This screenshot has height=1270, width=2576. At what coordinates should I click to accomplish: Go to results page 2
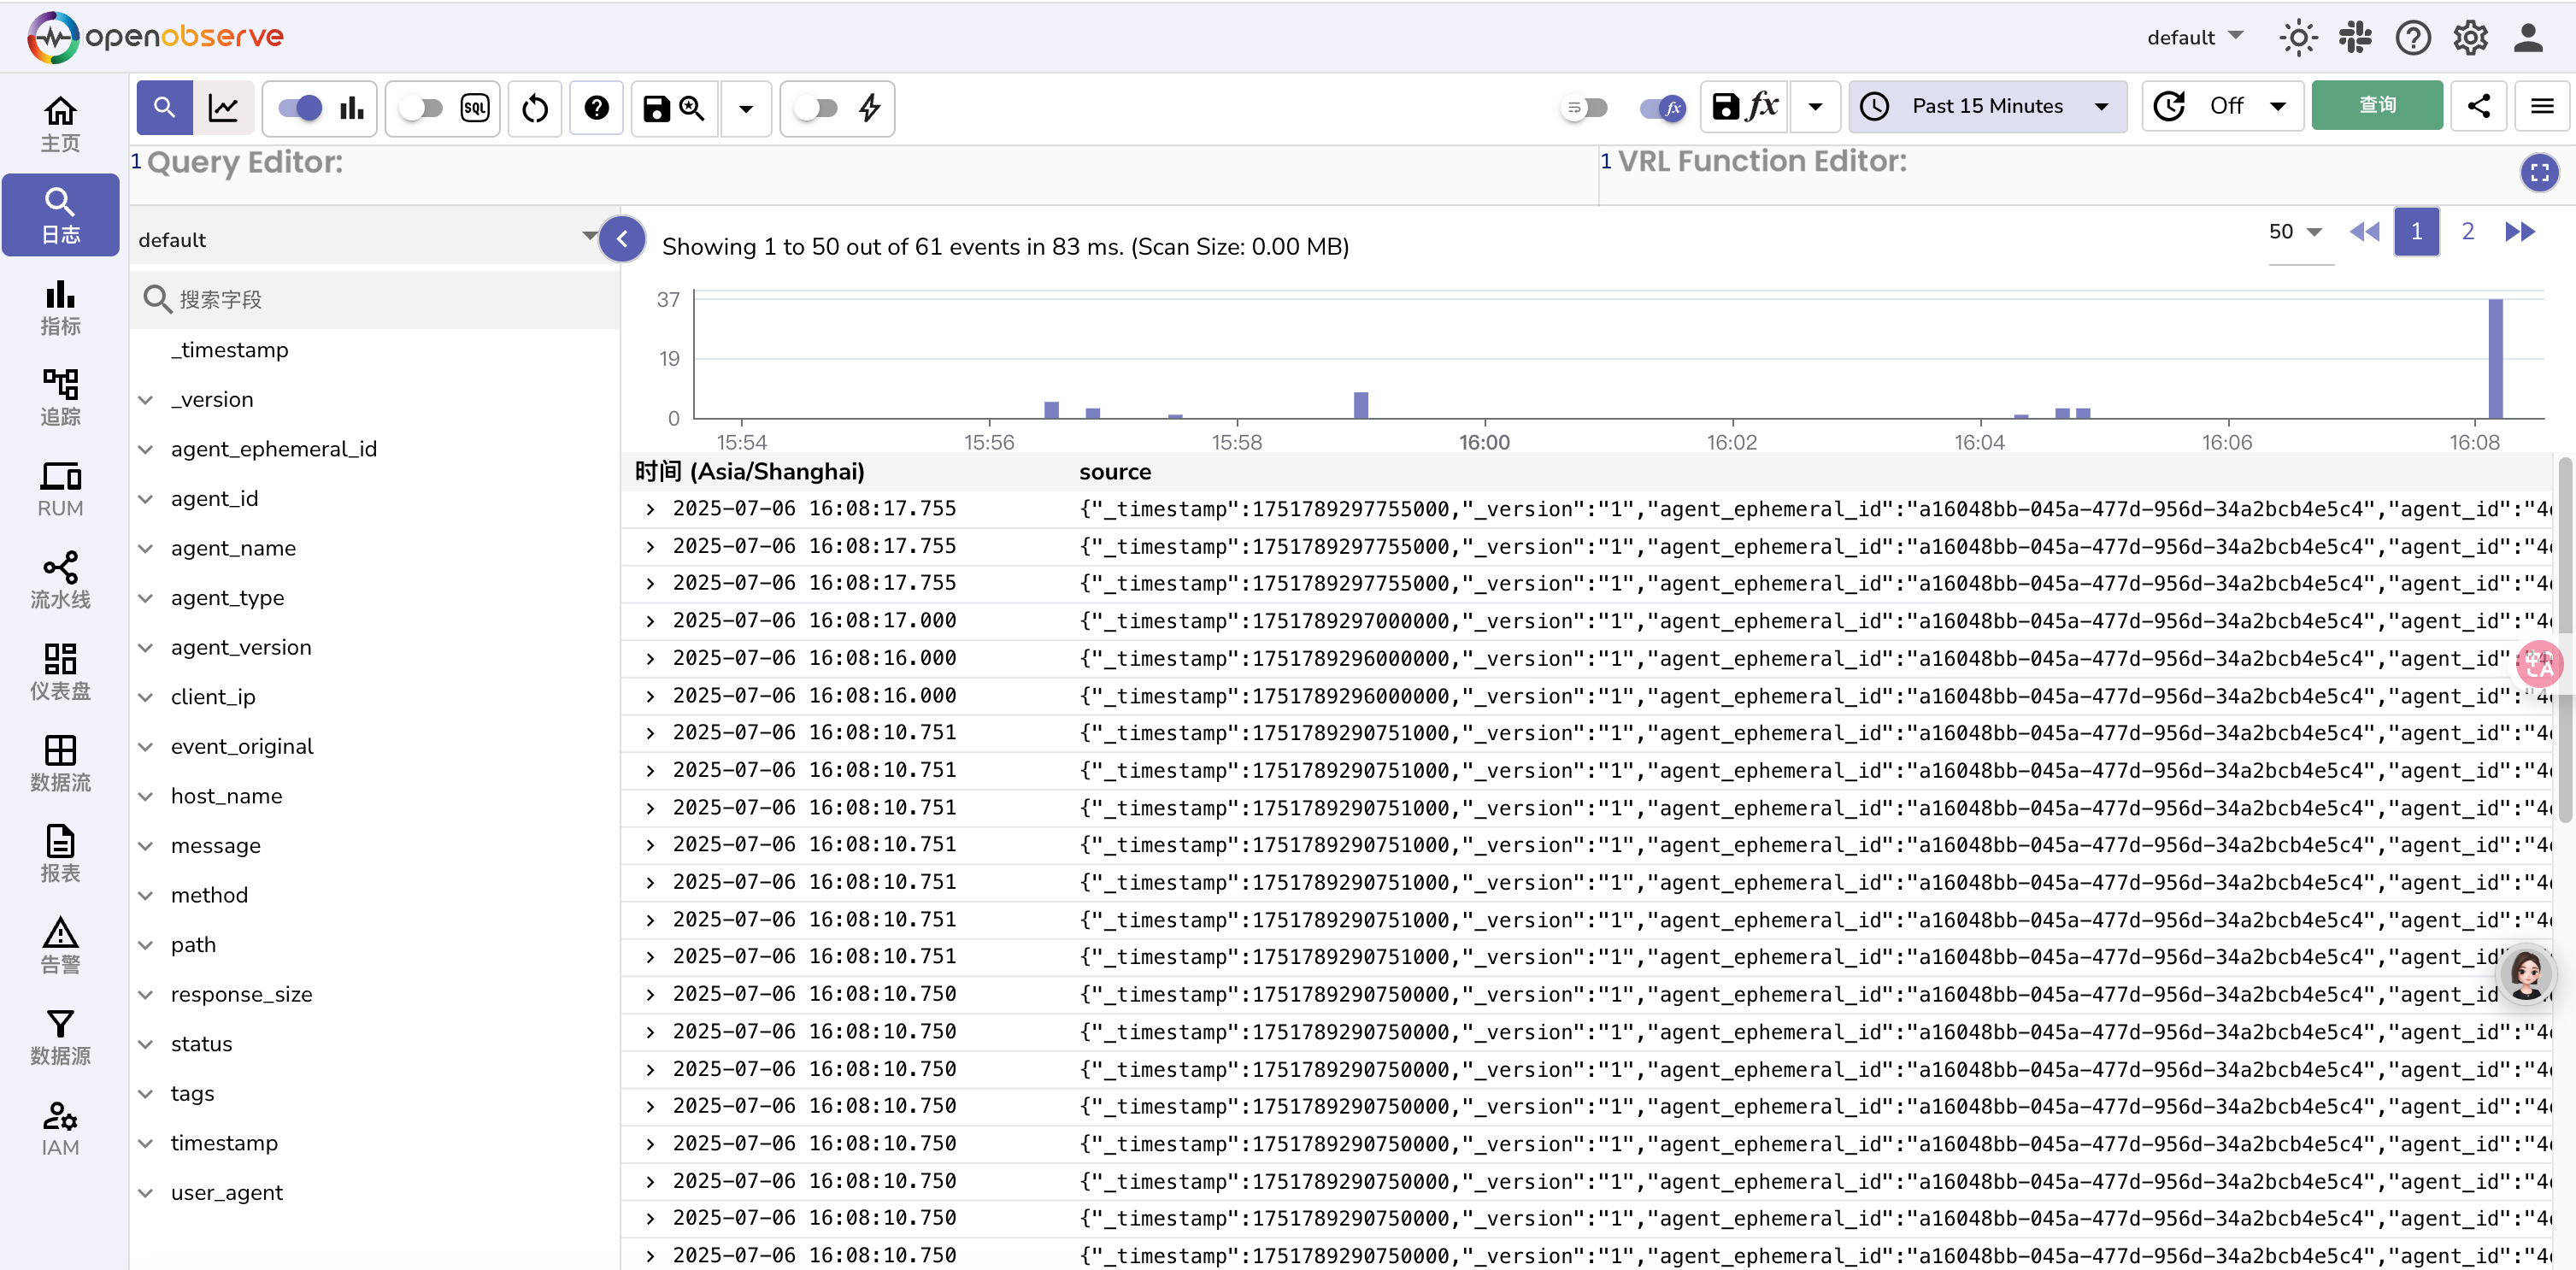coord(2468,231)
